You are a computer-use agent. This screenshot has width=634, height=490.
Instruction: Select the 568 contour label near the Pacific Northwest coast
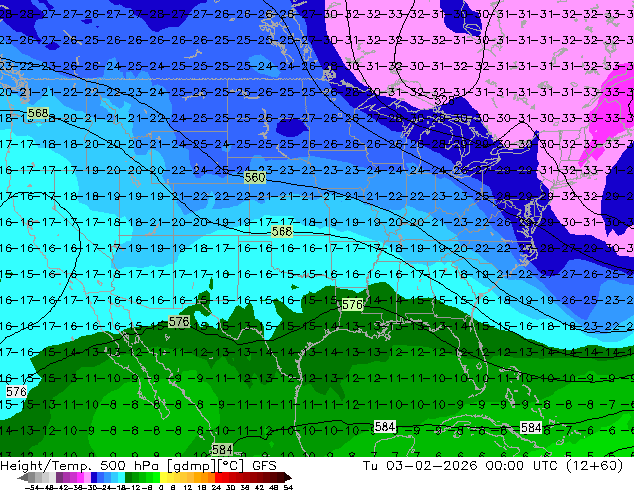click(x=38, y=113)
